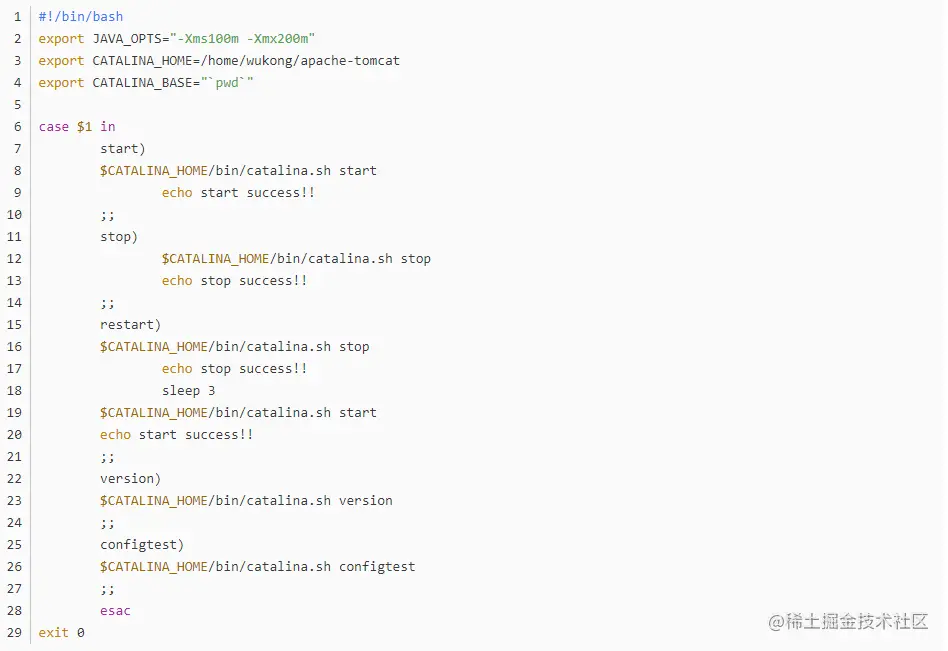
Task: Click the #!/bin/bash shebang line
Action: tap(81, 17)
